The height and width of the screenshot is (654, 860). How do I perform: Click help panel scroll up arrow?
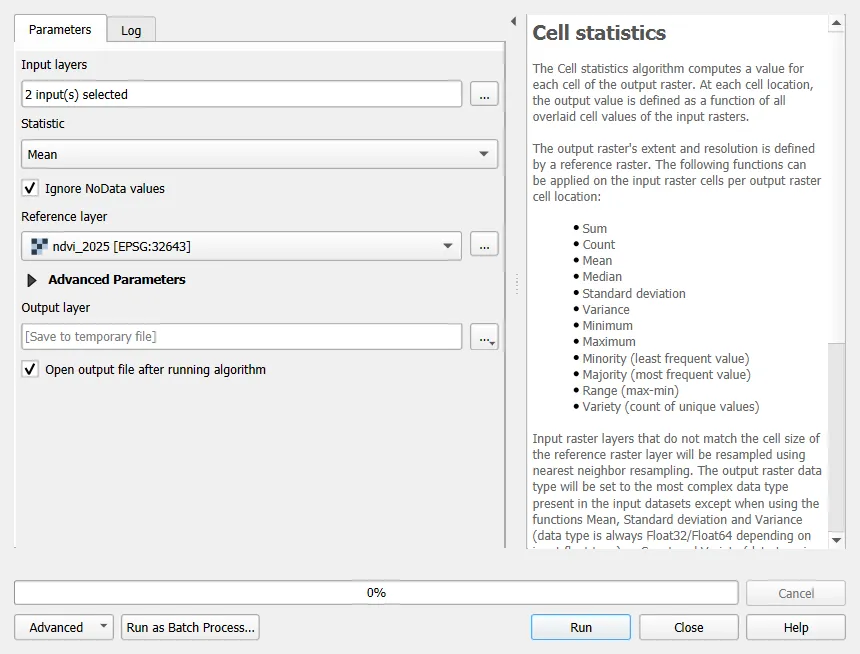836,23
